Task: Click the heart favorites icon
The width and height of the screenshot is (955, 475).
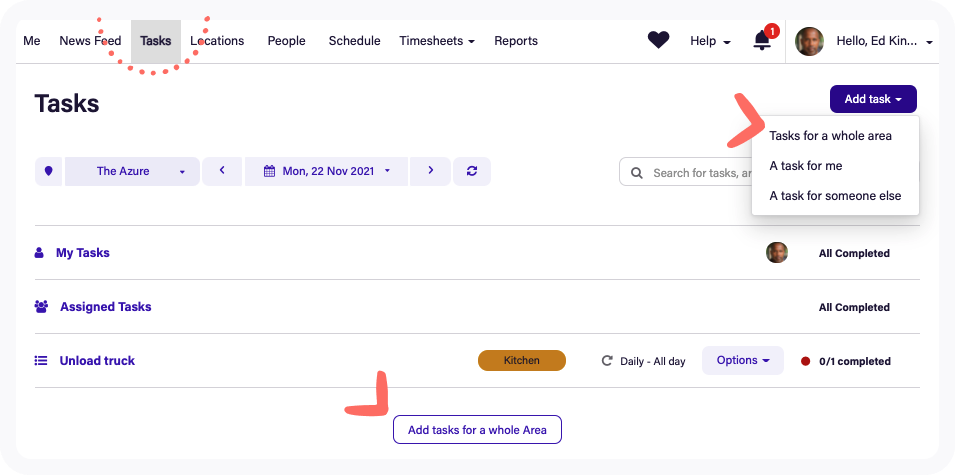Action: [x=658, y=41]
